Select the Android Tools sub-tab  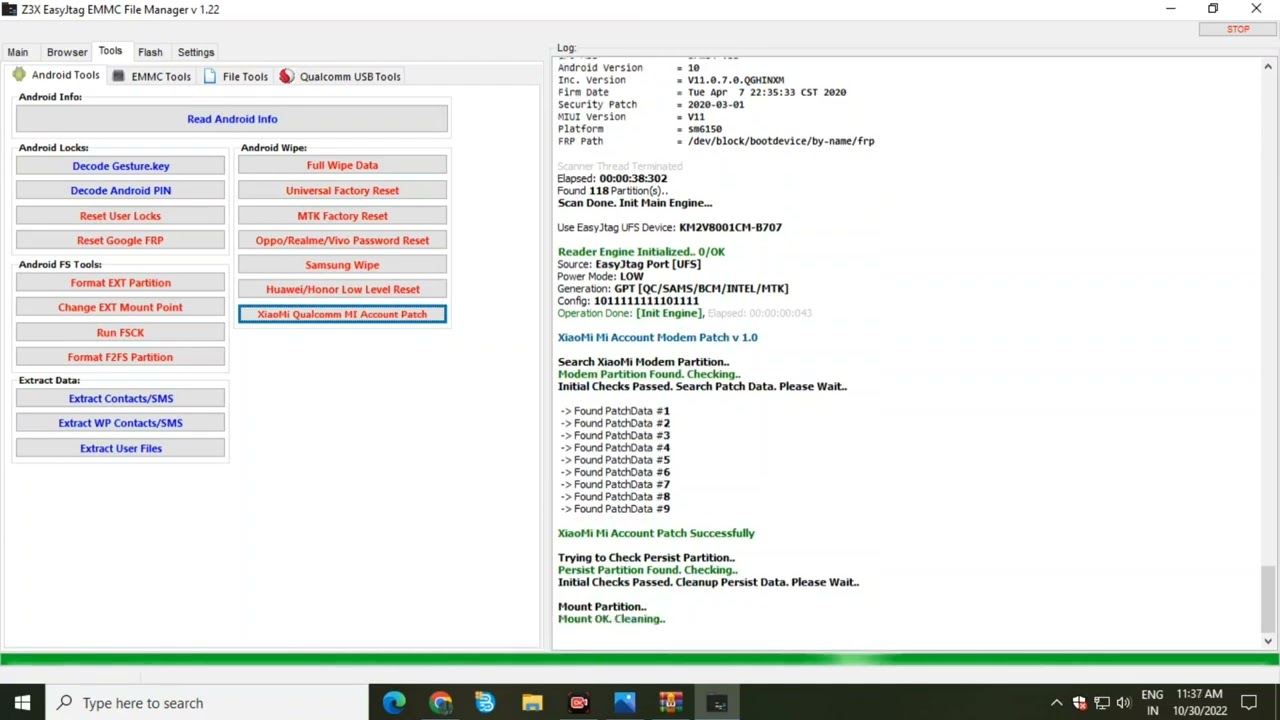point(56,75)
